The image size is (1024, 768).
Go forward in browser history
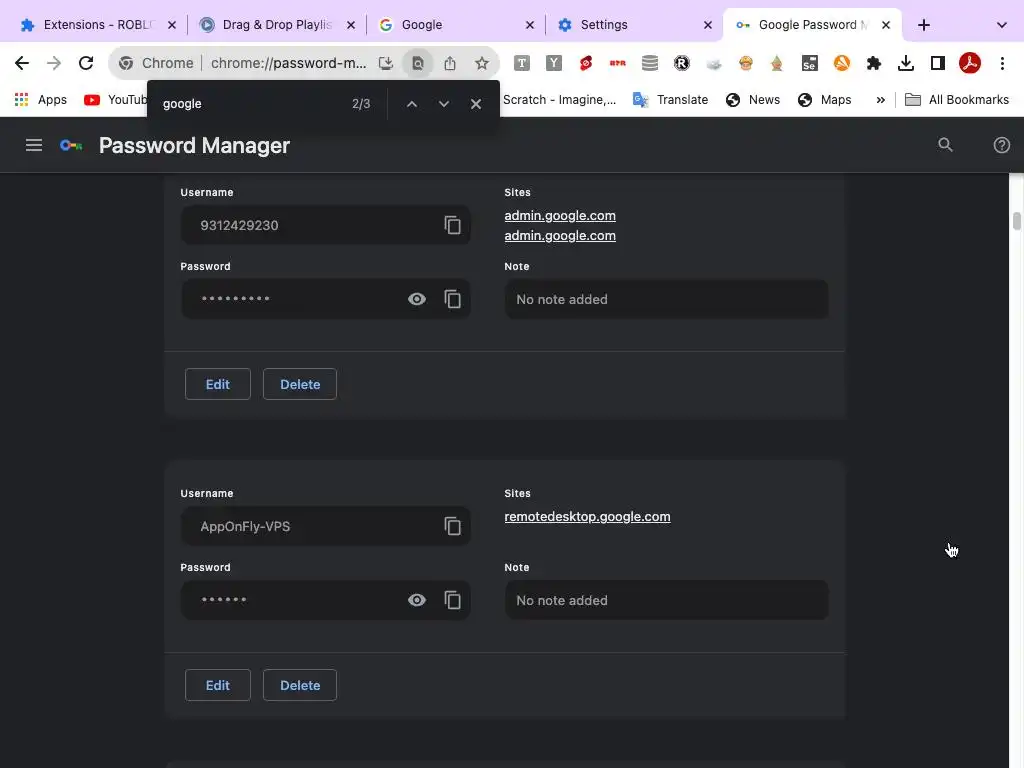(x=54, y=63)
